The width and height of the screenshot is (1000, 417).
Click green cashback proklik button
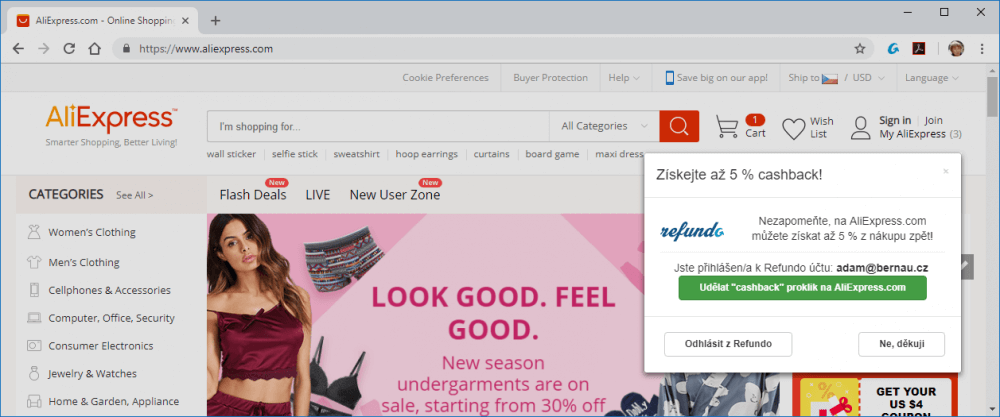click(802, 288)
